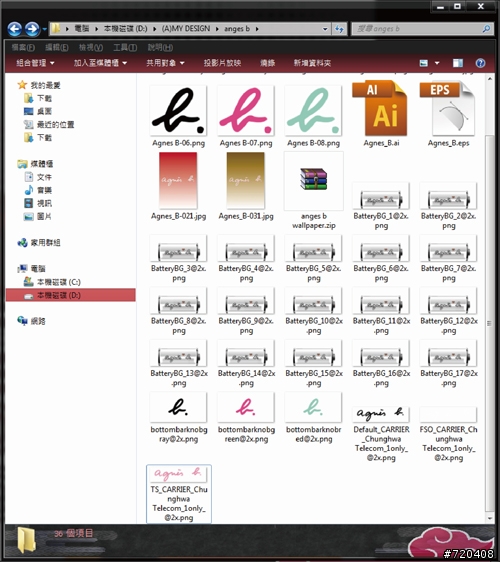The height and width of the screenshot is (562, 500).
Task: Refresh the folder via address bar button
Action: click(x=339, y=29)
